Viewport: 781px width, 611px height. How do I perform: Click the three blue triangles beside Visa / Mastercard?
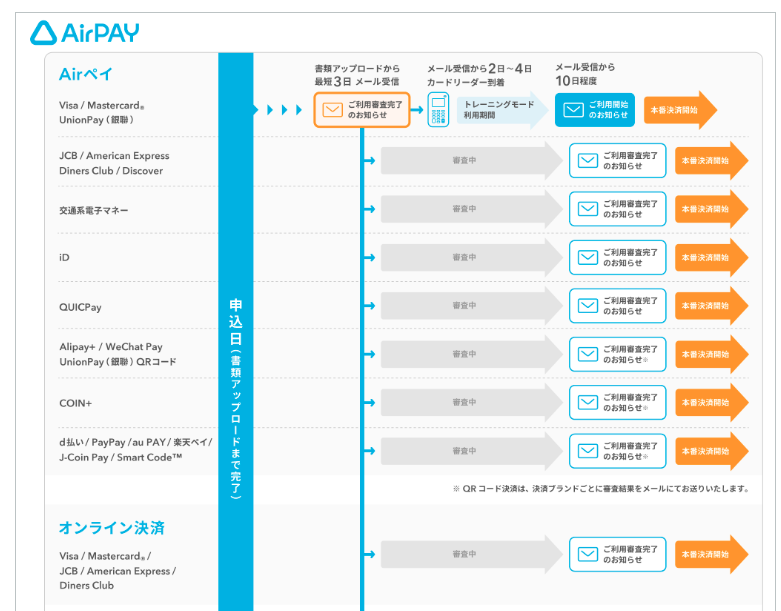[x=284, y=109]
